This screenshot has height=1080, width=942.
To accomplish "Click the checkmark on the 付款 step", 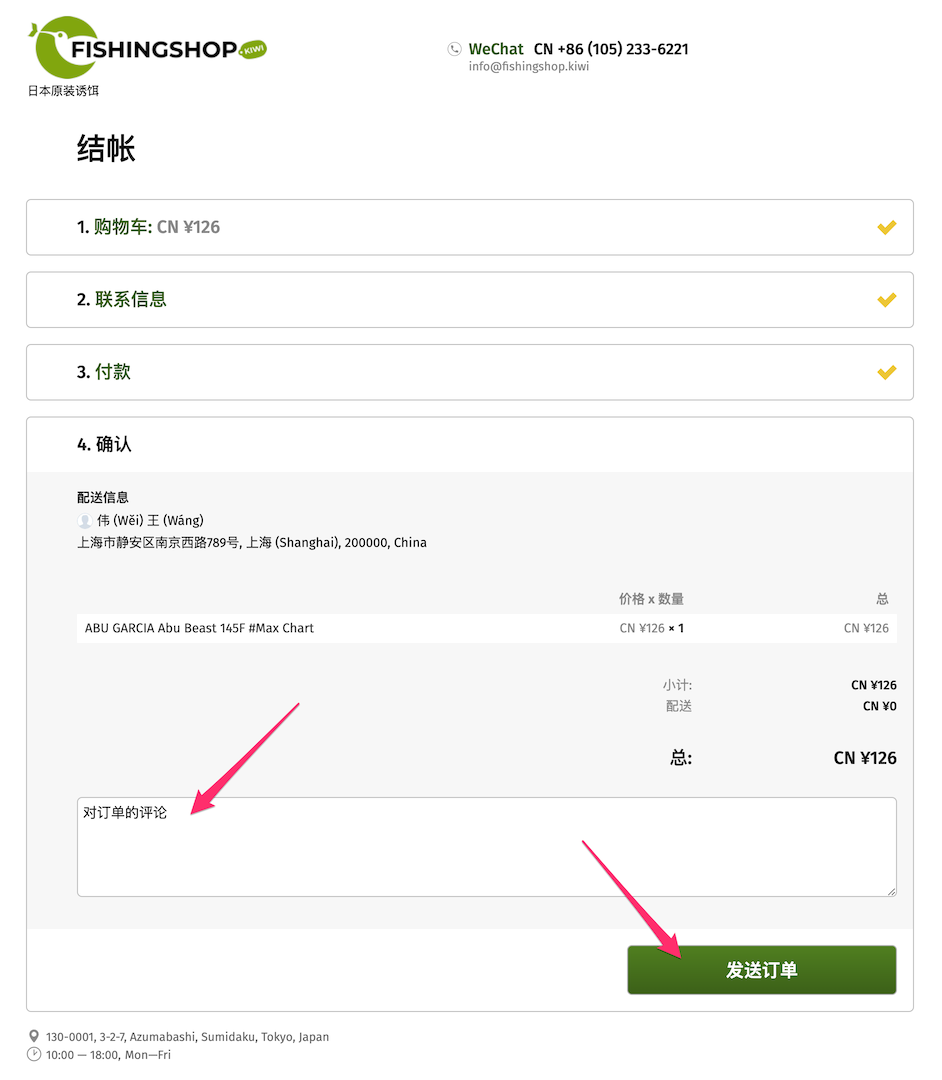I will click(886, 373).
